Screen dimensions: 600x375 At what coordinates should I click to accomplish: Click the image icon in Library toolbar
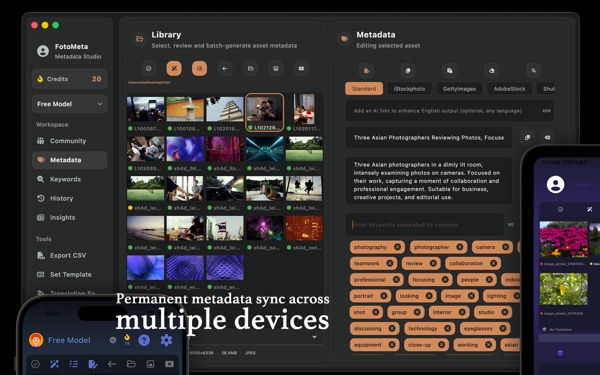[276, 68]
